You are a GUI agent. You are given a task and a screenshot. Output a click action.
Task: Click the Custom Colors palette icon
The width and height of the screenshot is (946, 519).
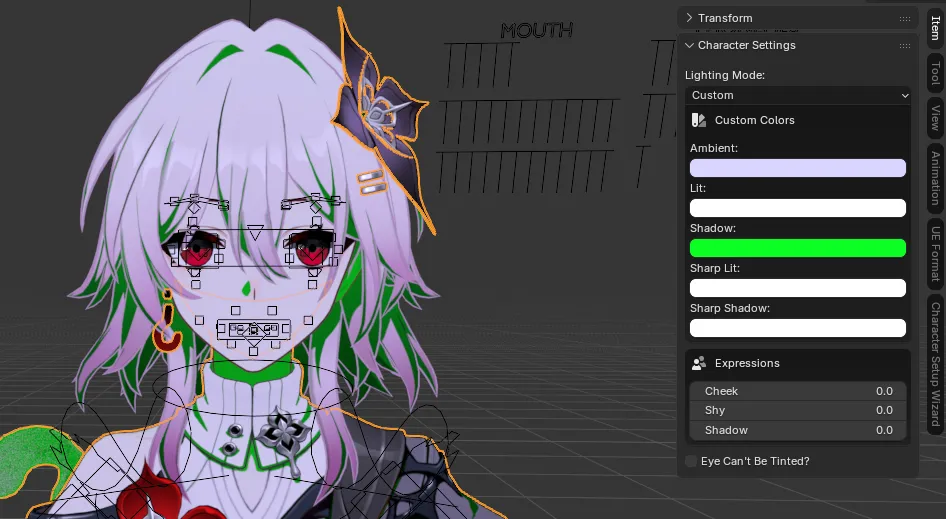point(699,120)
